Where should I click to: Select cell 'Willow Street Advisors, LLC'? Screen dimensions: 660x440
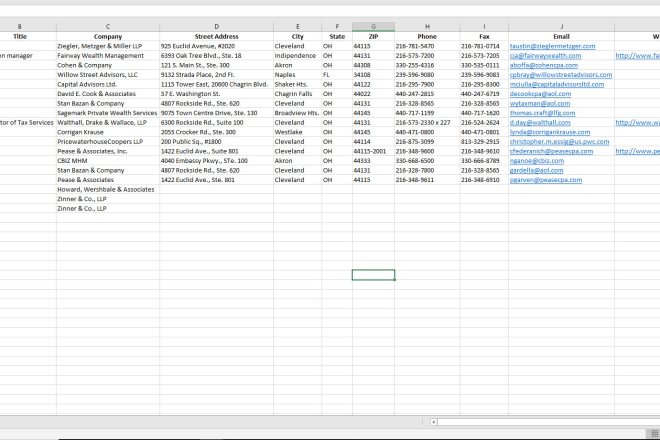click(108, 75)
